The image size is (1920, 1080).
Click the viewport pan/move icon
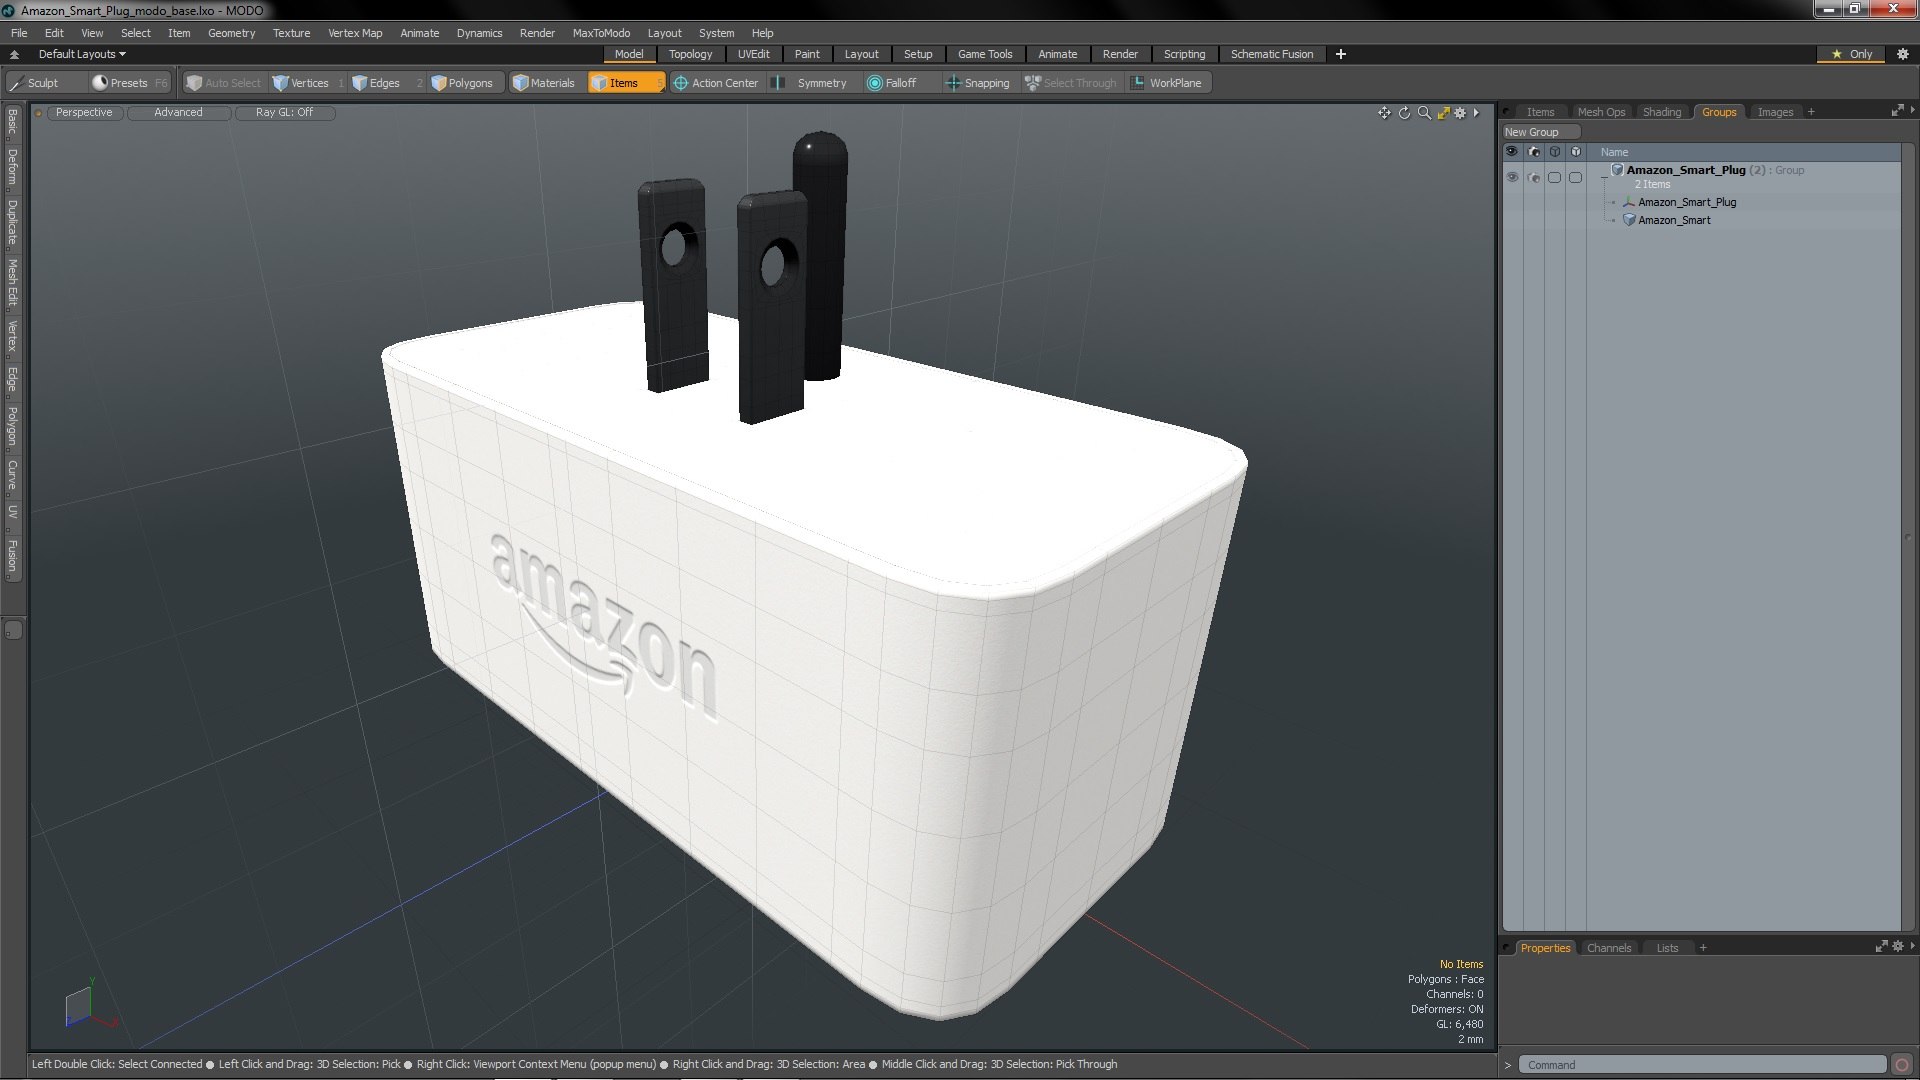(x=1384, y=113)
